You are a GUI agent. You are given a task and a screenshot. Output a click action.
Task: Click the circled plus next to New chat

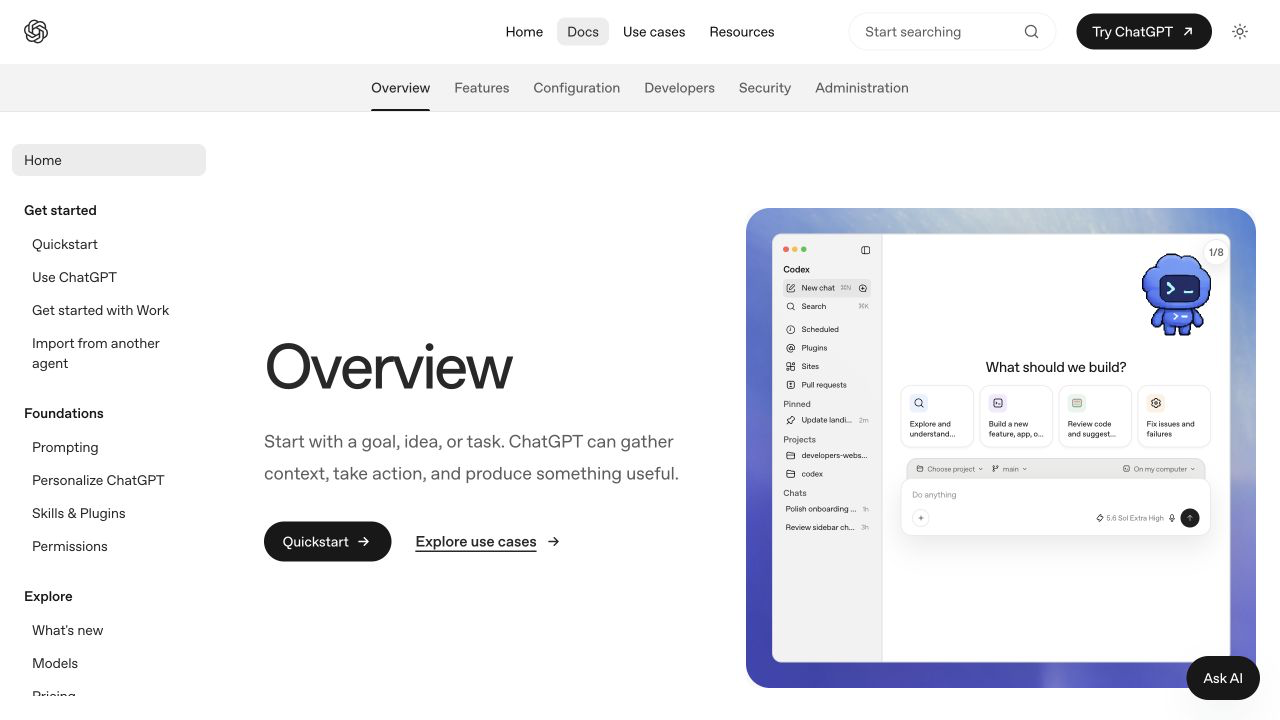pyautogui.click(x=863, y=288)
